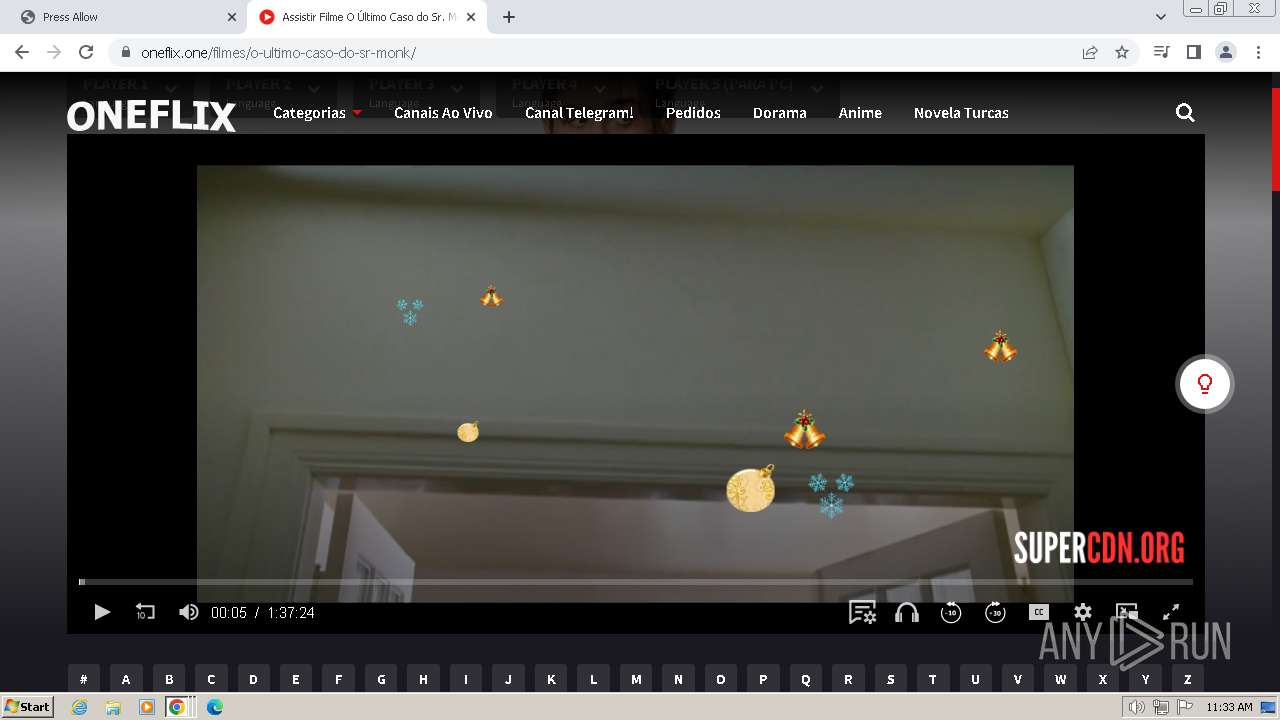
Task: Go back in browser history
Action: pyautogui.click(x=22, y=52)
